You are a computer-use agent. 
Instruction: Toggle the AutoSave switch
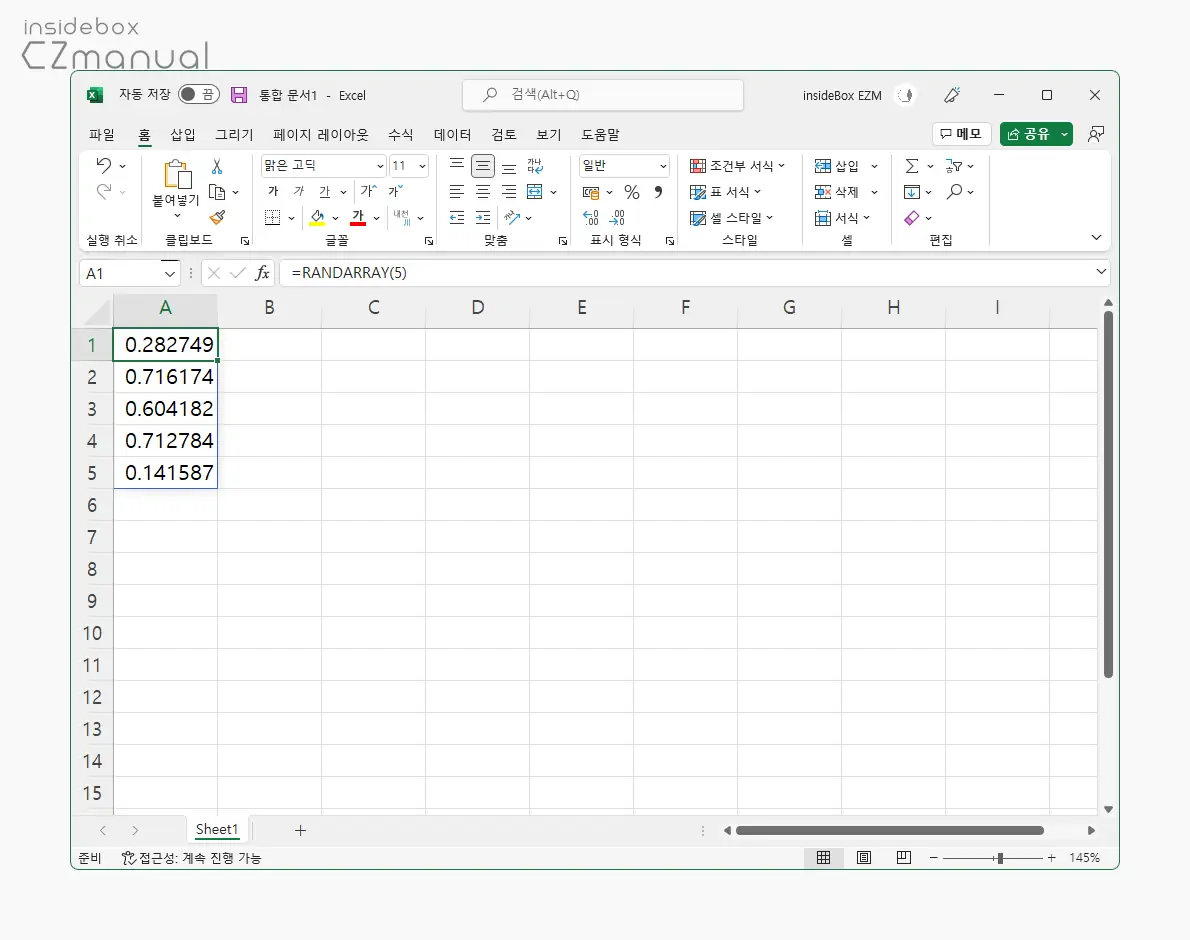click(x=199, y=94)
